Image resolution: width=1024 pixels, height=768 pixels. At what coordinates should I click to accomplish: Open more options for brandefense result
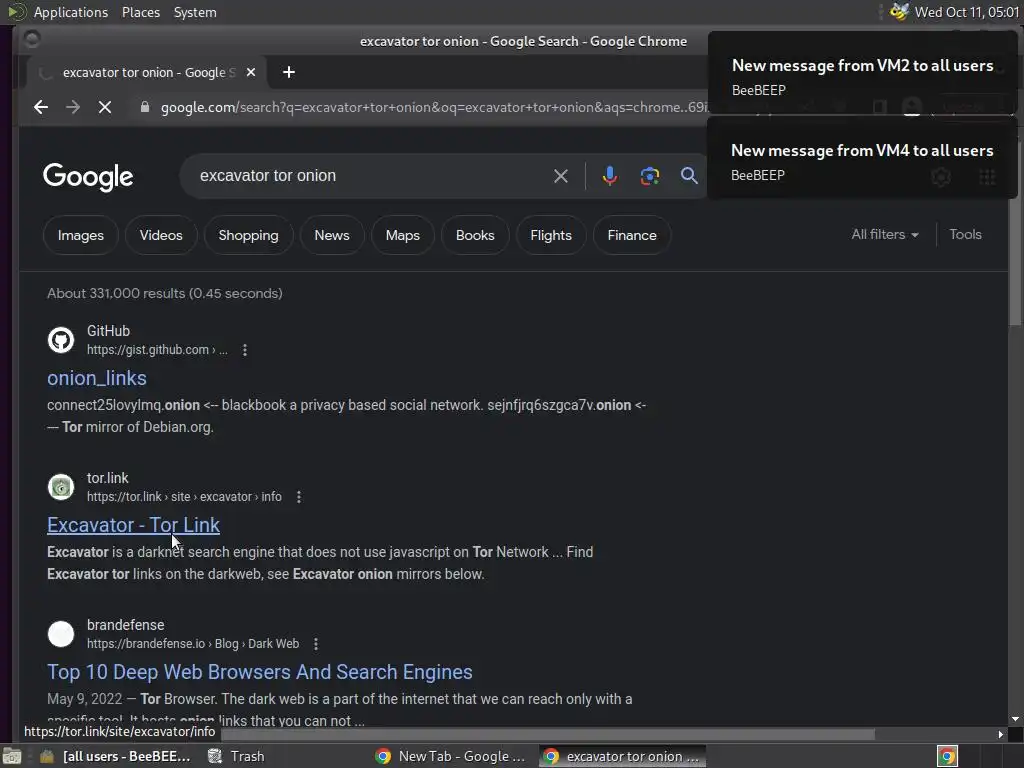coord(316,644)
